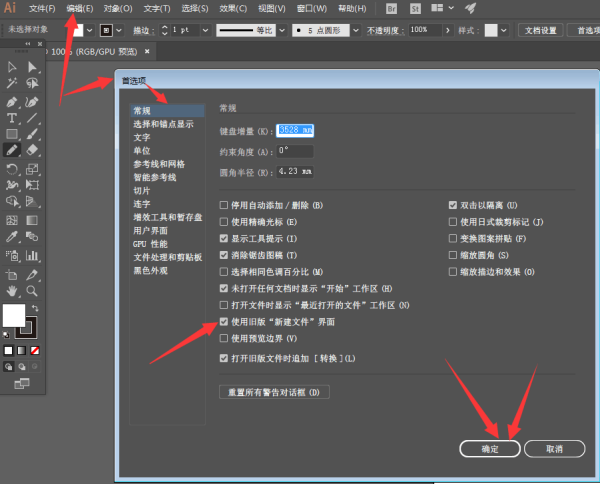Click the 确定 button
Image resolution: width=600 pixels, height=484 pixels.
click(490, 449)
